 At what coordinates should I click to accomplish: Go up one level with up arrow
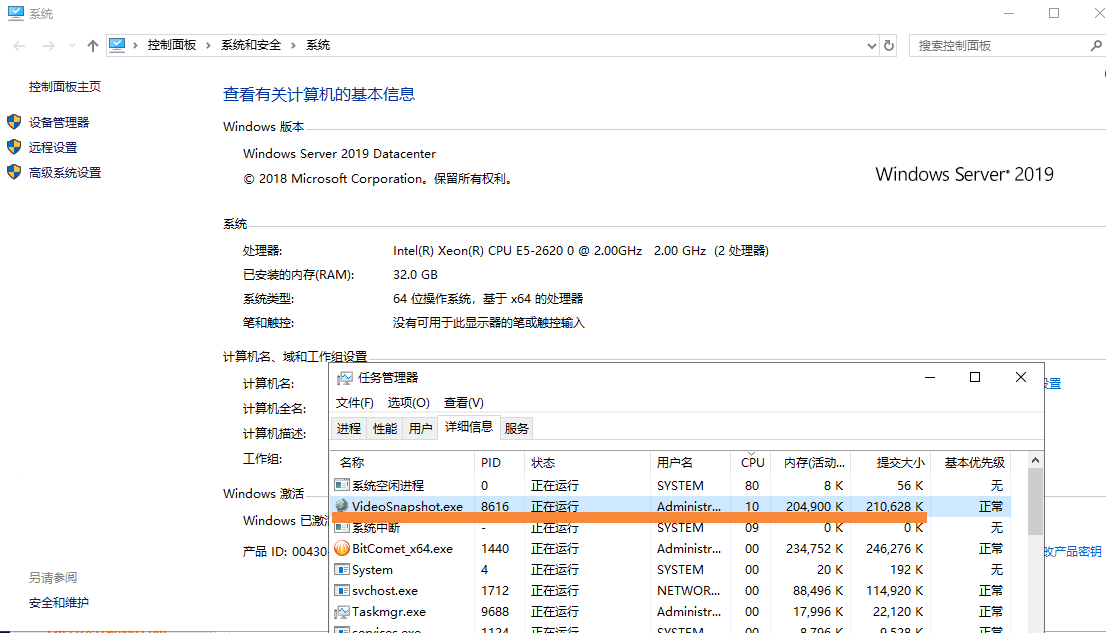[92, 46]
